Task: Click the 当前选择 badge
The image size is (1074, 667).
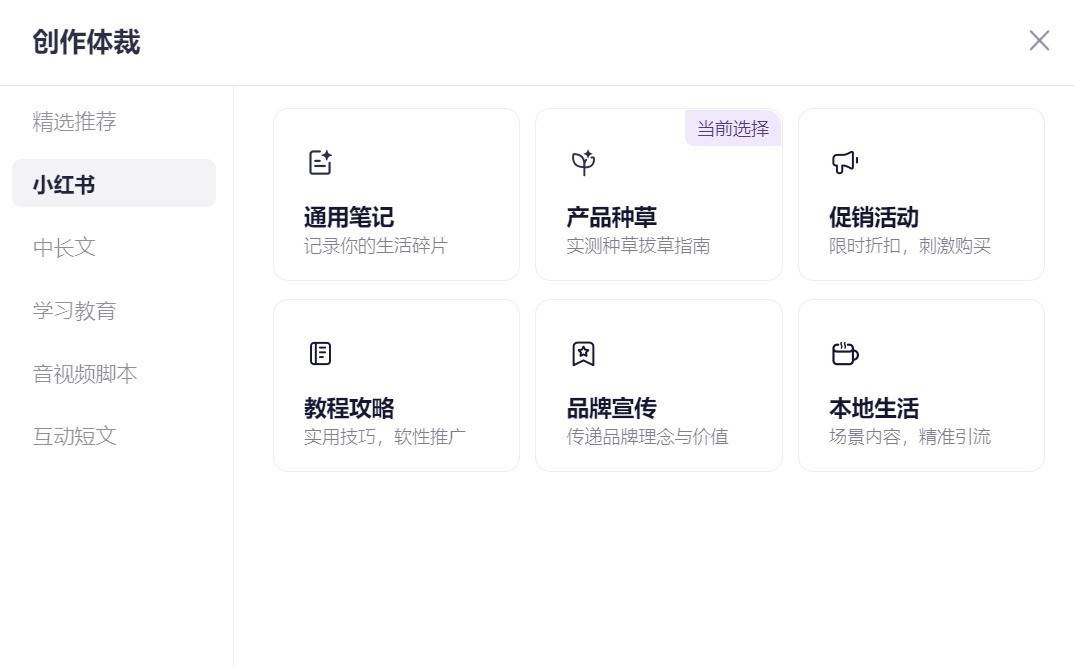Action: tap(733, 129)
